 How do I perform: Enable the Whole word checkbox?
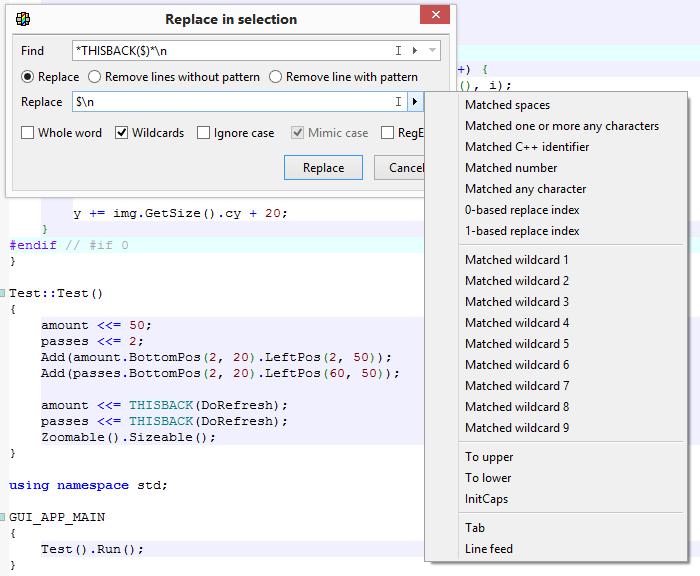[28, 133]
